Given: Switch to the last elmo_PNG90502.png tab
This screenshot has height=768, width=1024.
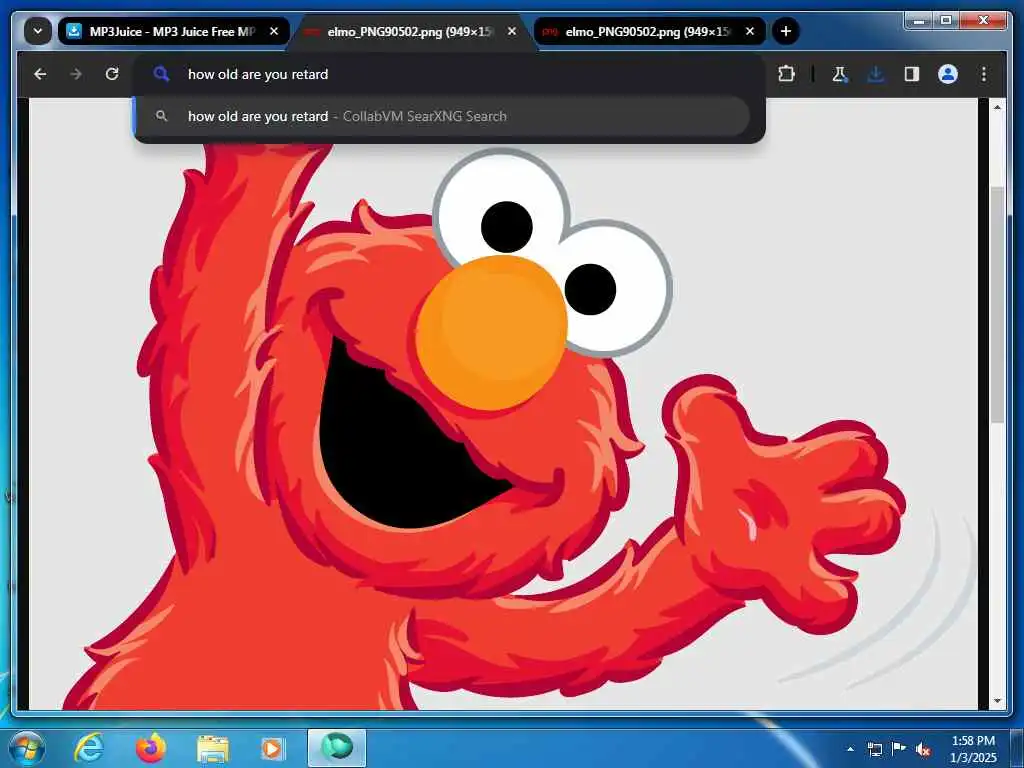Looking at the screenshot, I should coord(649,31).
